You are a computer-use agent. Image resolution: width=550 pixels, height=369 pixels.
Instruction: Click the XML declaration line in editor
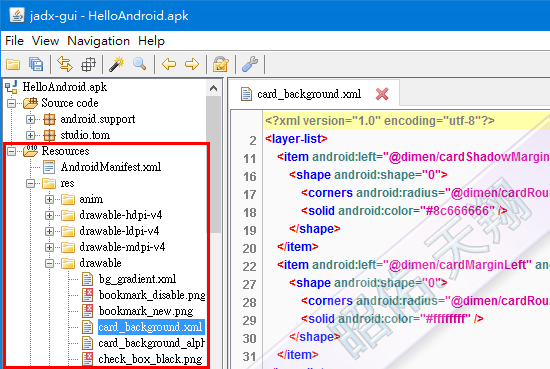[406, 121]
